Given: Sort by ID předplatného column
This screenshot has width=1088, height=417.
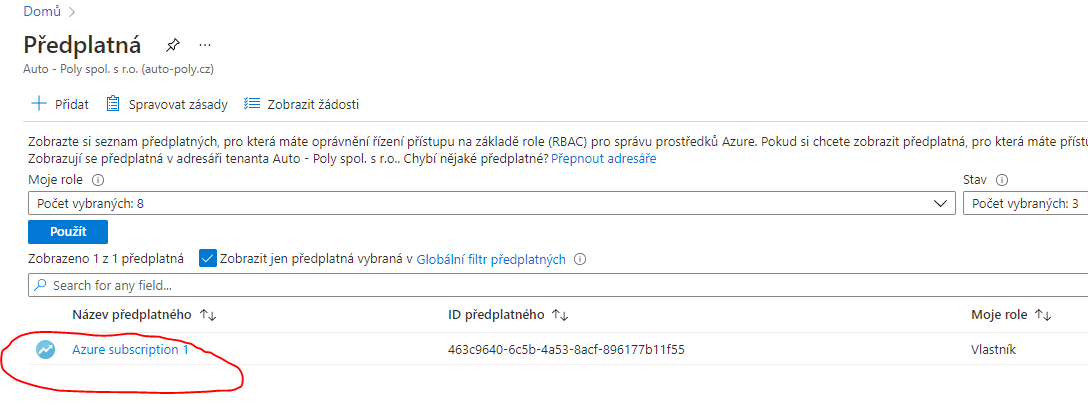Looking at the screenshot, I should tap(560, 315).
